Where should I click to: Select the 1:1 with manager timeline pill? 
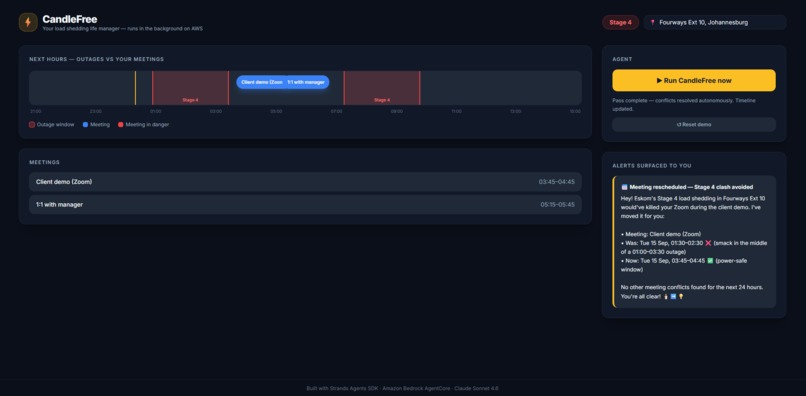[x=307, y=82]
